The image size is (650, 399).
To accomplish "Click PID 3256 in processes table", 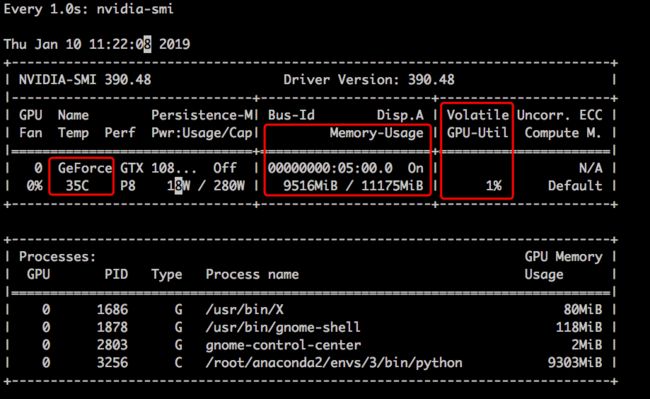I will click(112, 363).
